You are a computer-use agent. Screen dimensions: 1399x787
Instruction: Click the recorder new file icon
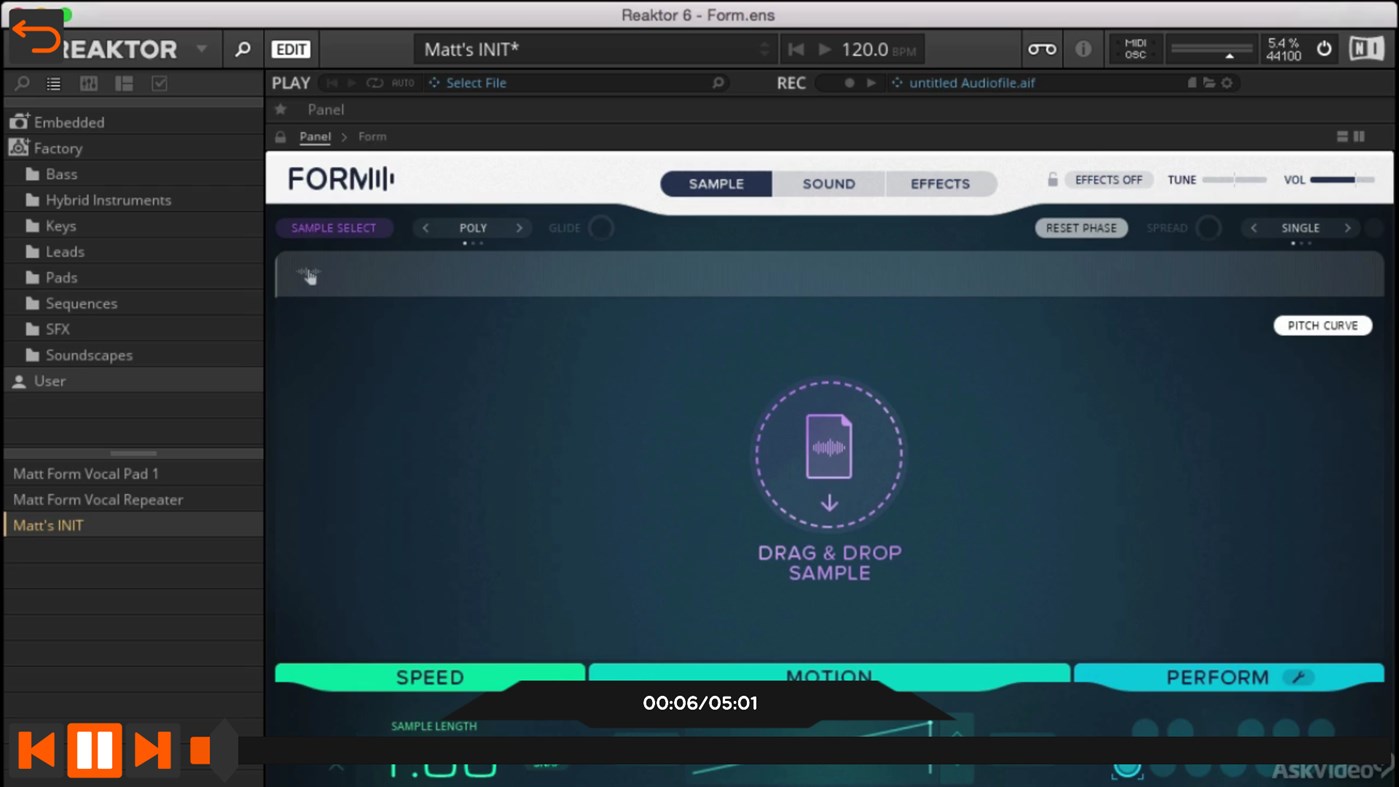pos(1192,83)
